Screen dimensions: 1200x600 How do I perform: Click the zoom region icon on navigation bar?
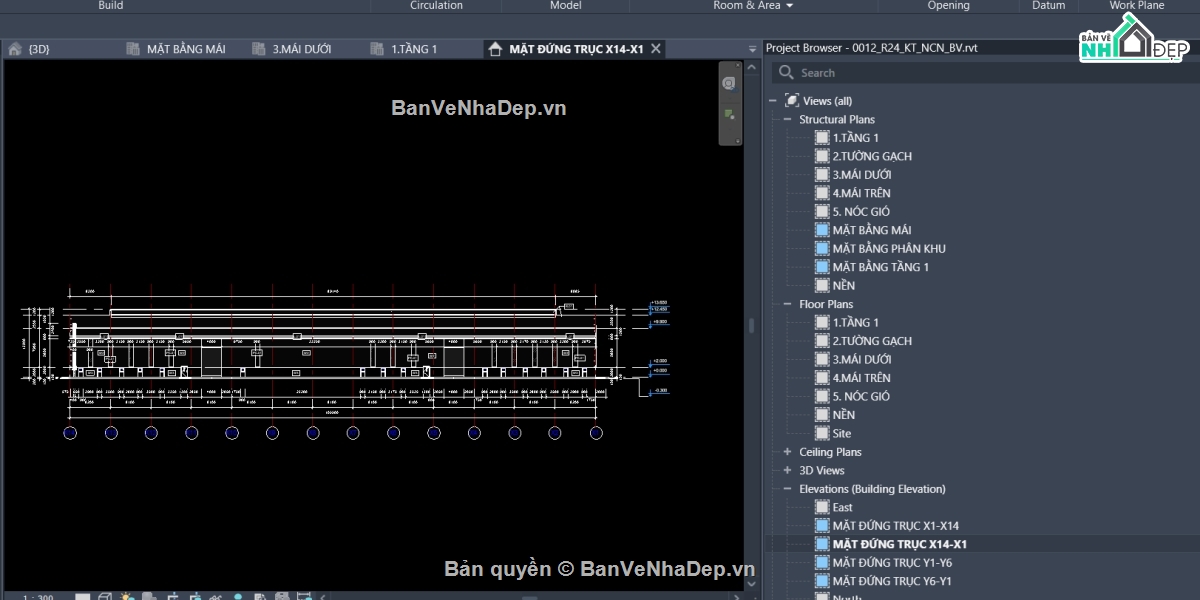(x=729, y=115)
